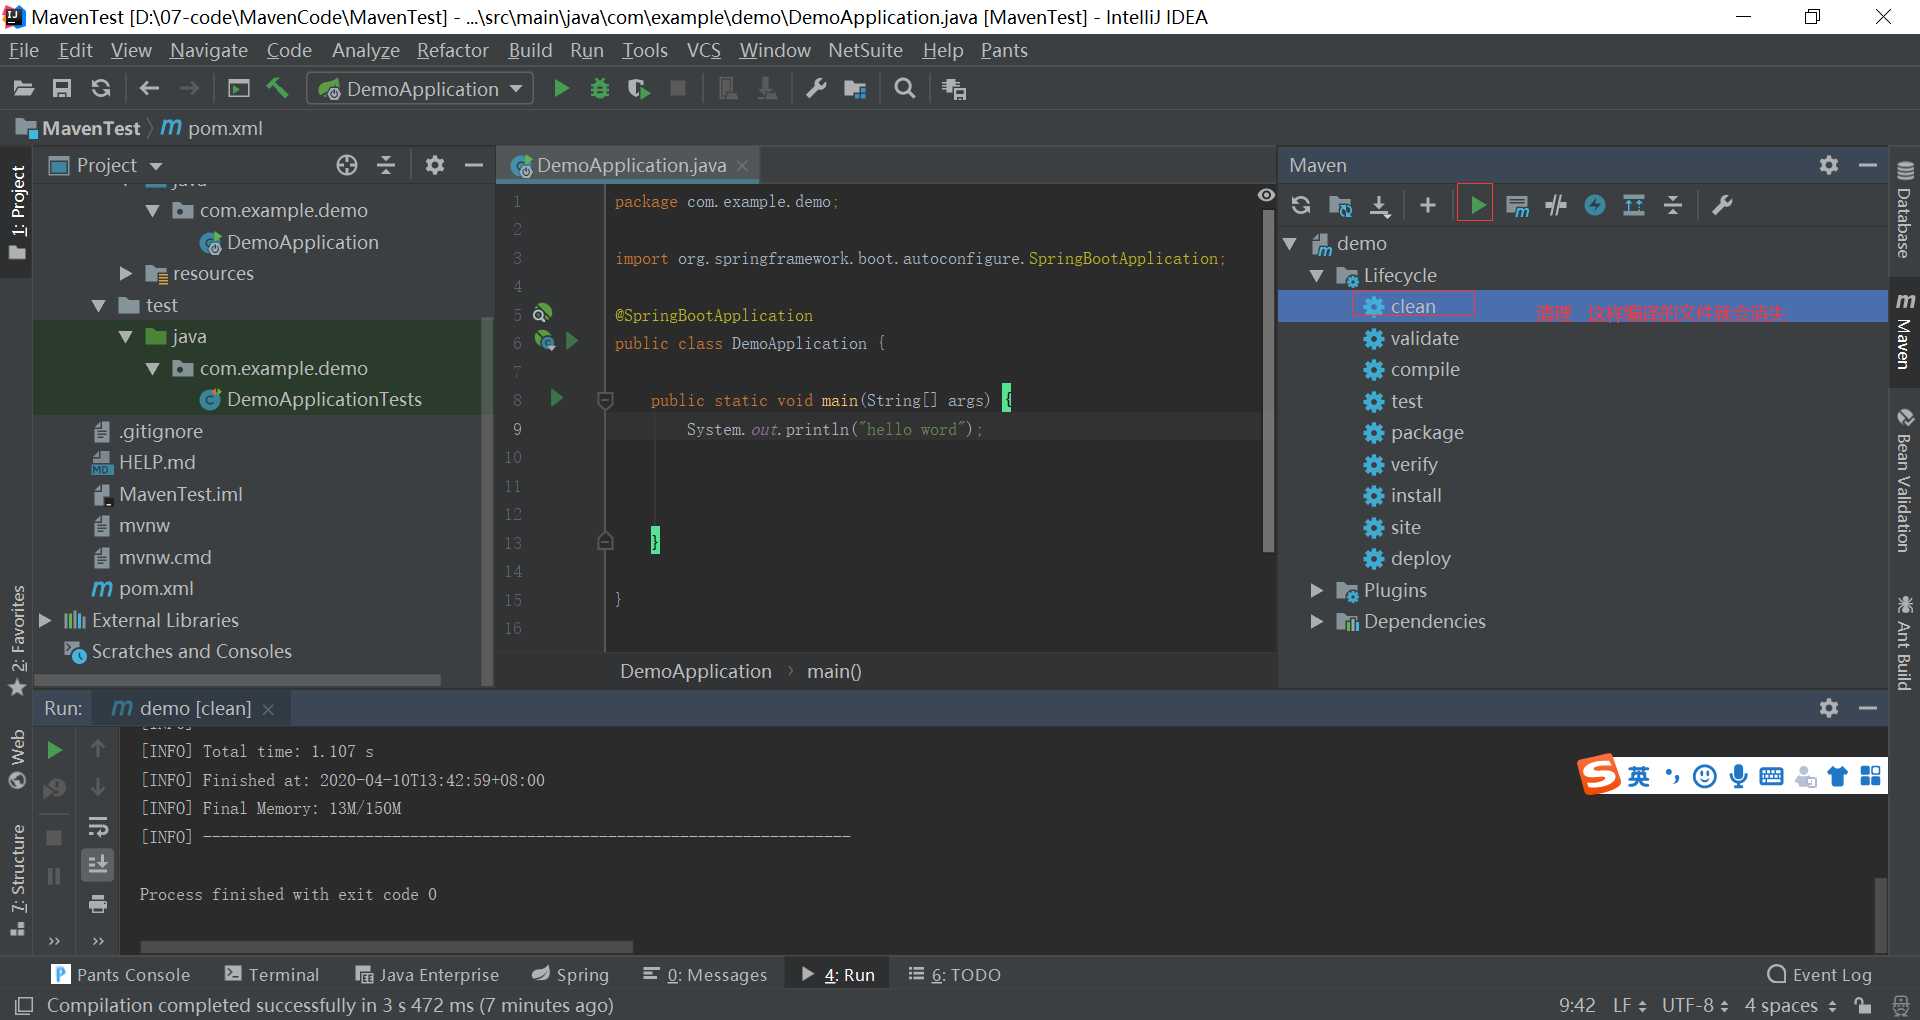
Task: Build the project with the hammer icon
Action: [277, 88]
